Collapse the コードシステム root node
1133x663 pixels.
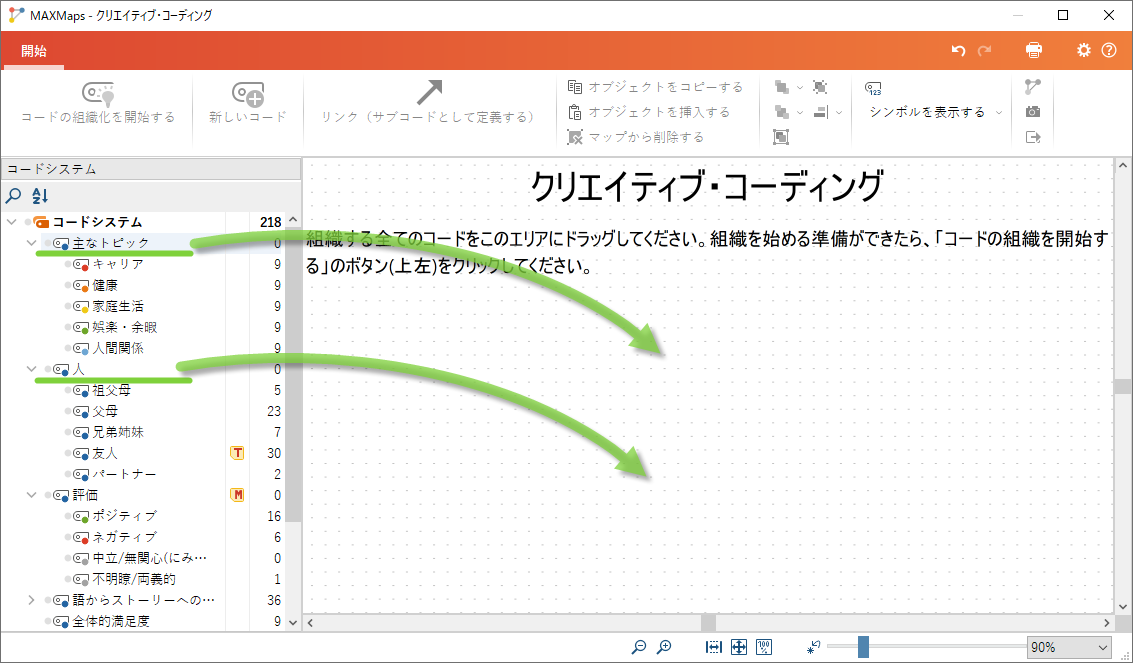click(12, 222)
